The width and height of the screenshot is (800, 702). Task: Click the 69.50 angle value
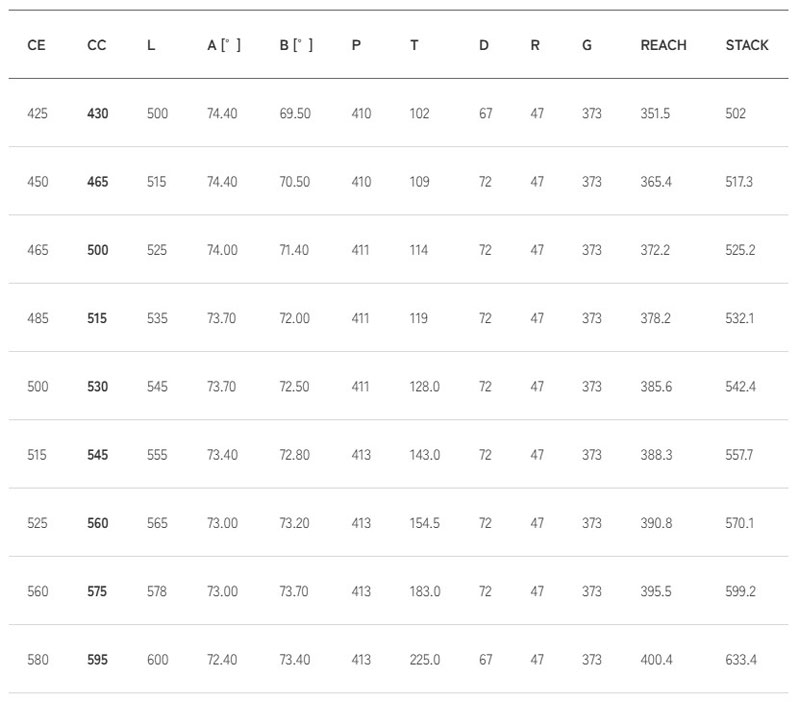[295, 114]
